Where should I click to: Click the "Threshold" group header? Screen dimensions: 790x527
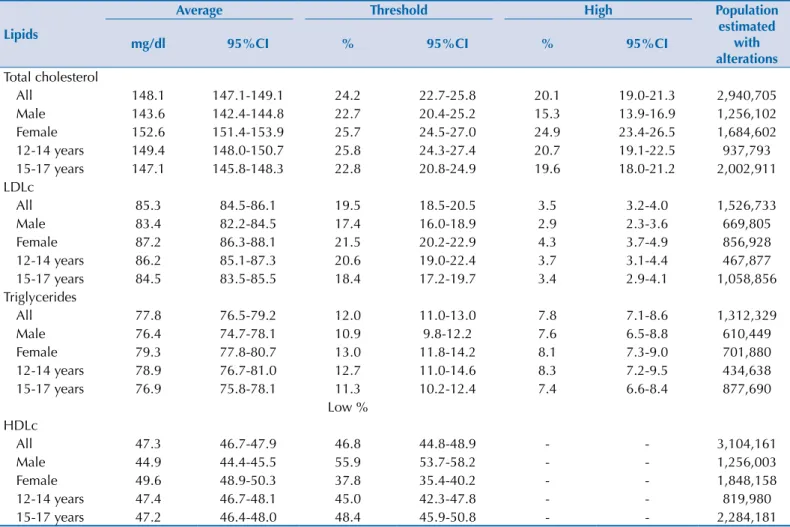399,10
